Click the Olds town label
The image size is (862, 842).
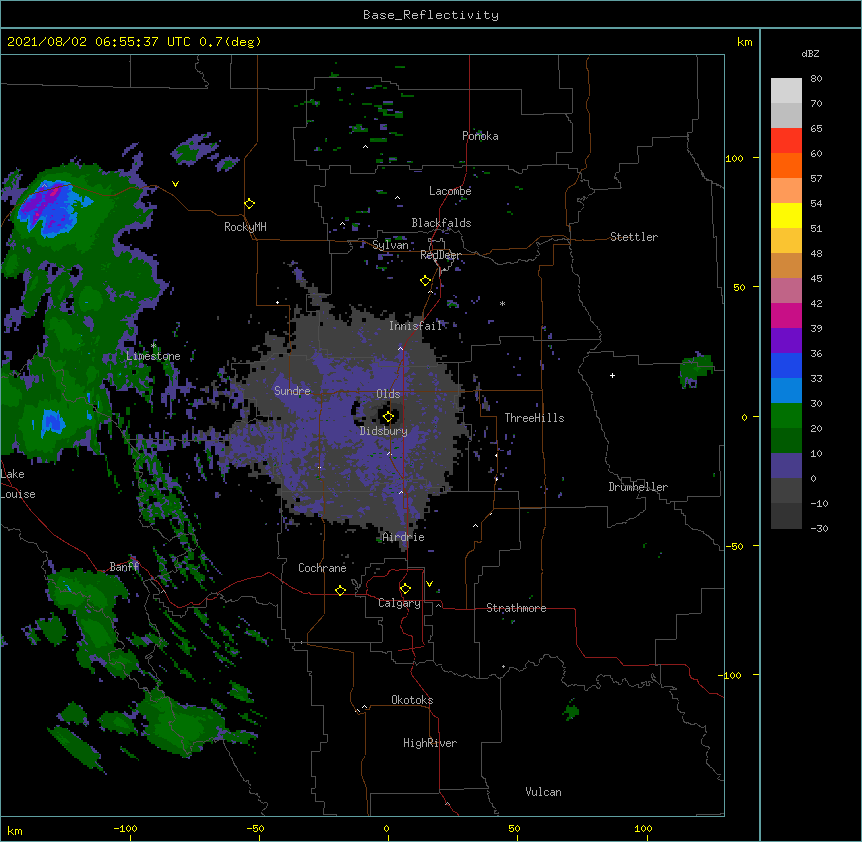point(388,394)
